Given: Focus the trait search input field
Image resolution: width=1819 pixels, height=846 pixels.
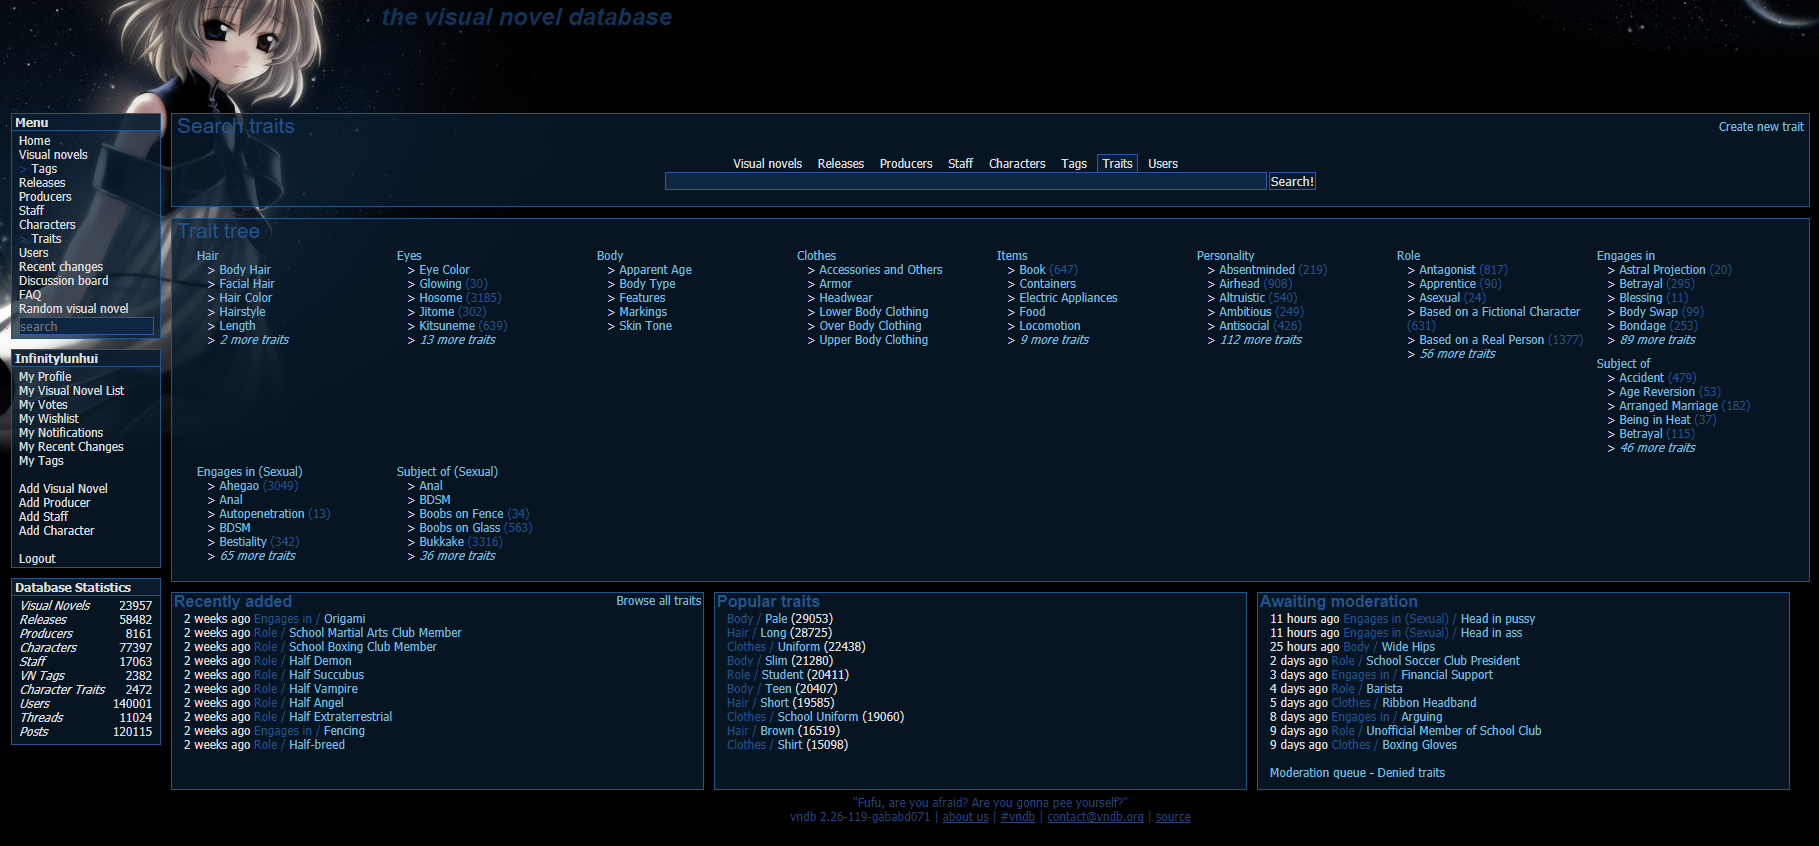Looking at the screenshot, I should click(x=965, y=181).
